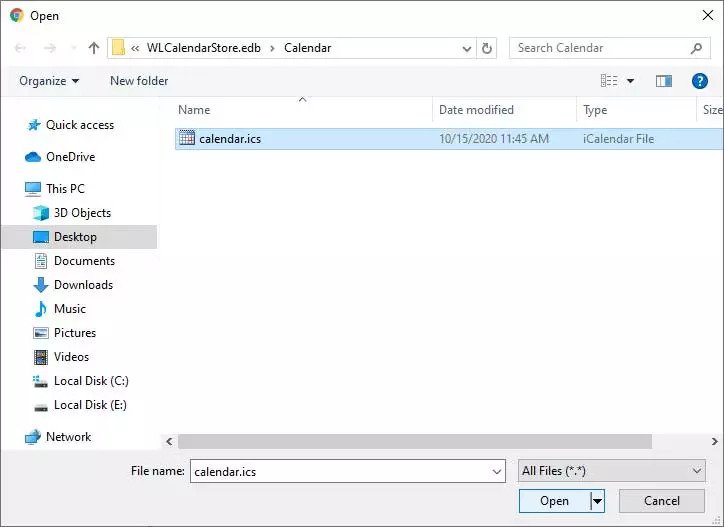Open Quick access in sidebar
Screen dimensions: 724x527
point(80,125)
